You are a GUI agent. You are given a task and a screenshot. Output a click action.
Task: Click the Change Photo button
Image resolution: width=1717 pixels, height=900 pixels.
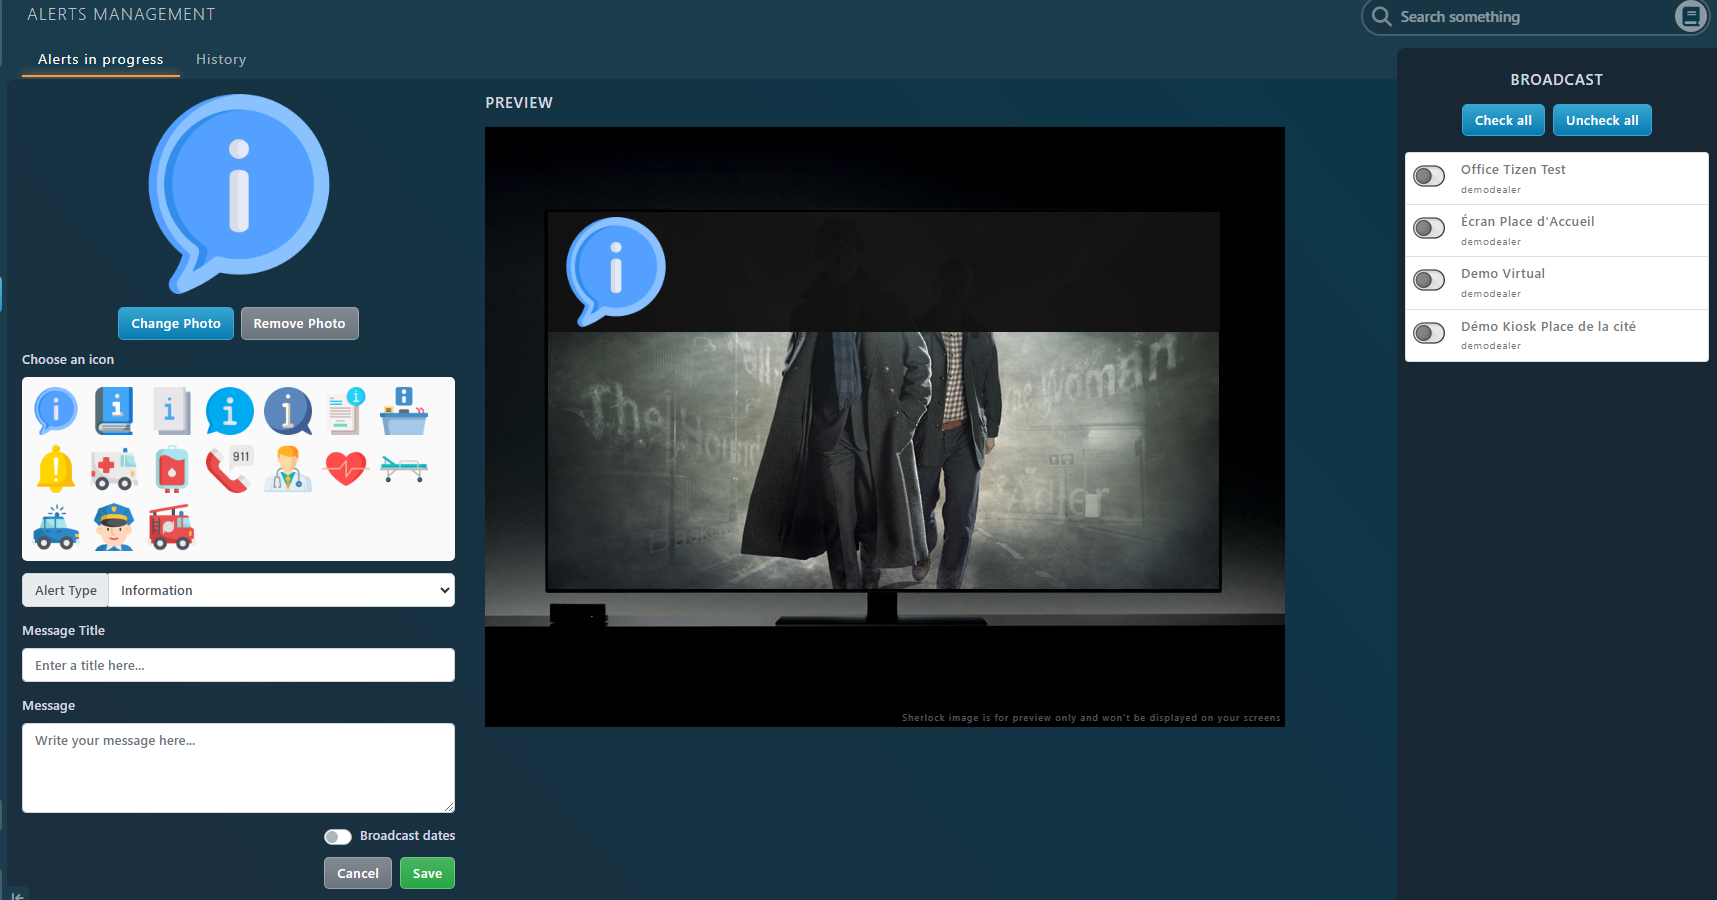(x=176, y=324)
